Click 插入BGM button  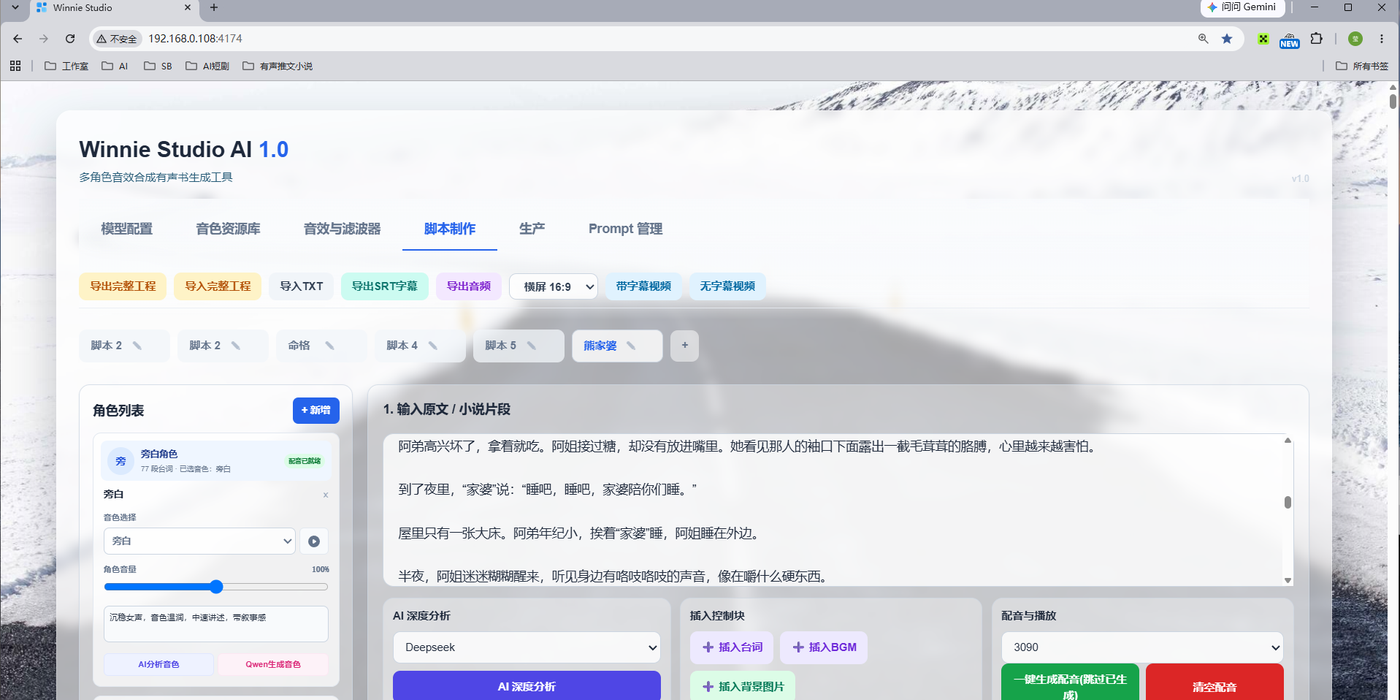pos(823,647)
